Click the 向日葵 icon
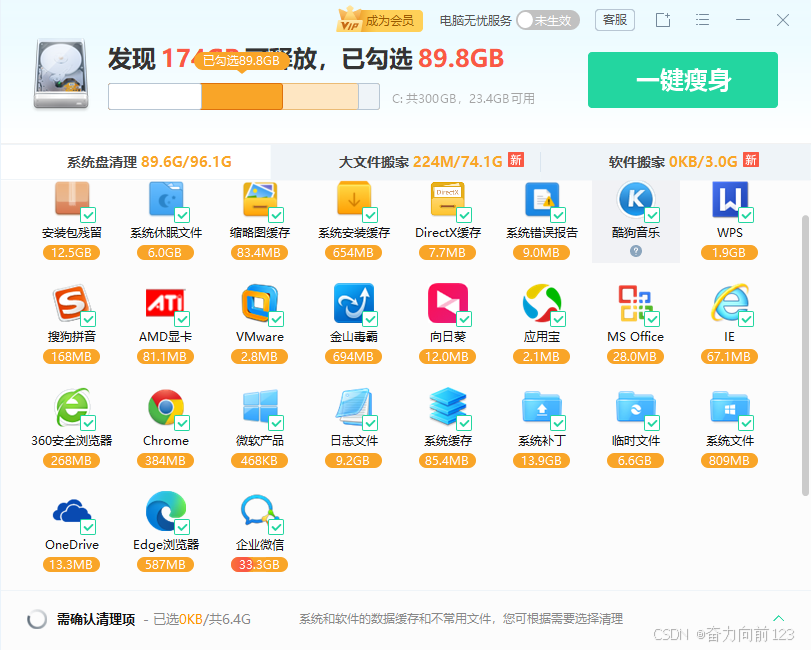The image size is (811, 650). click(448, 303)
